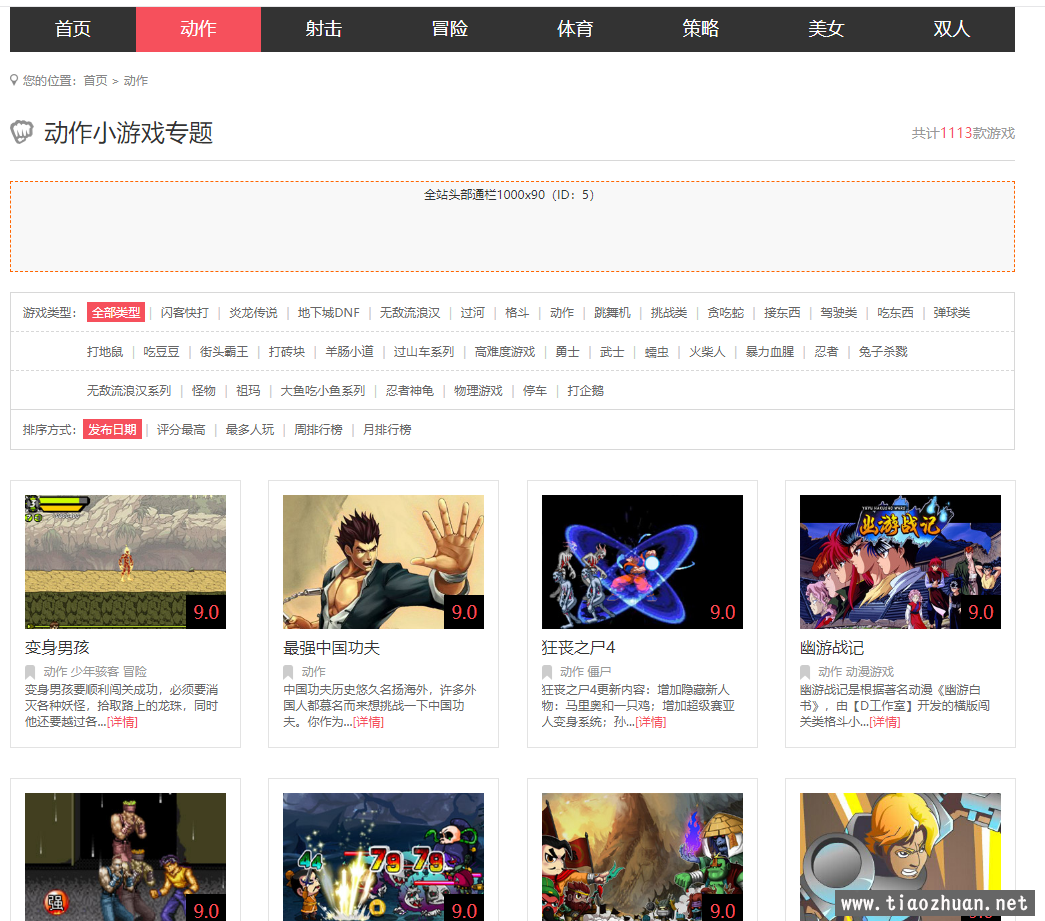Viewport: 1045px width, 921px height.
Task: Sort games by 发布日期
Action: pos(112,430)
